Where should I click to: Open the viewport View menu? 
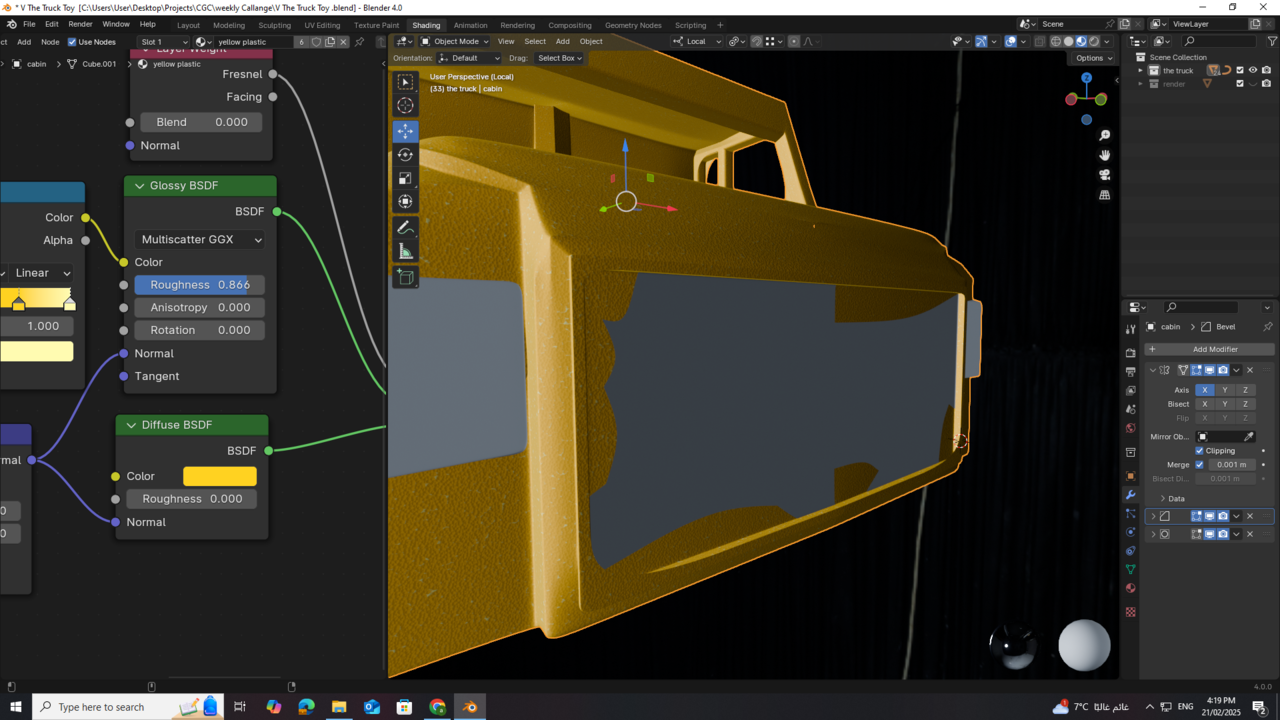coord(506,41)
